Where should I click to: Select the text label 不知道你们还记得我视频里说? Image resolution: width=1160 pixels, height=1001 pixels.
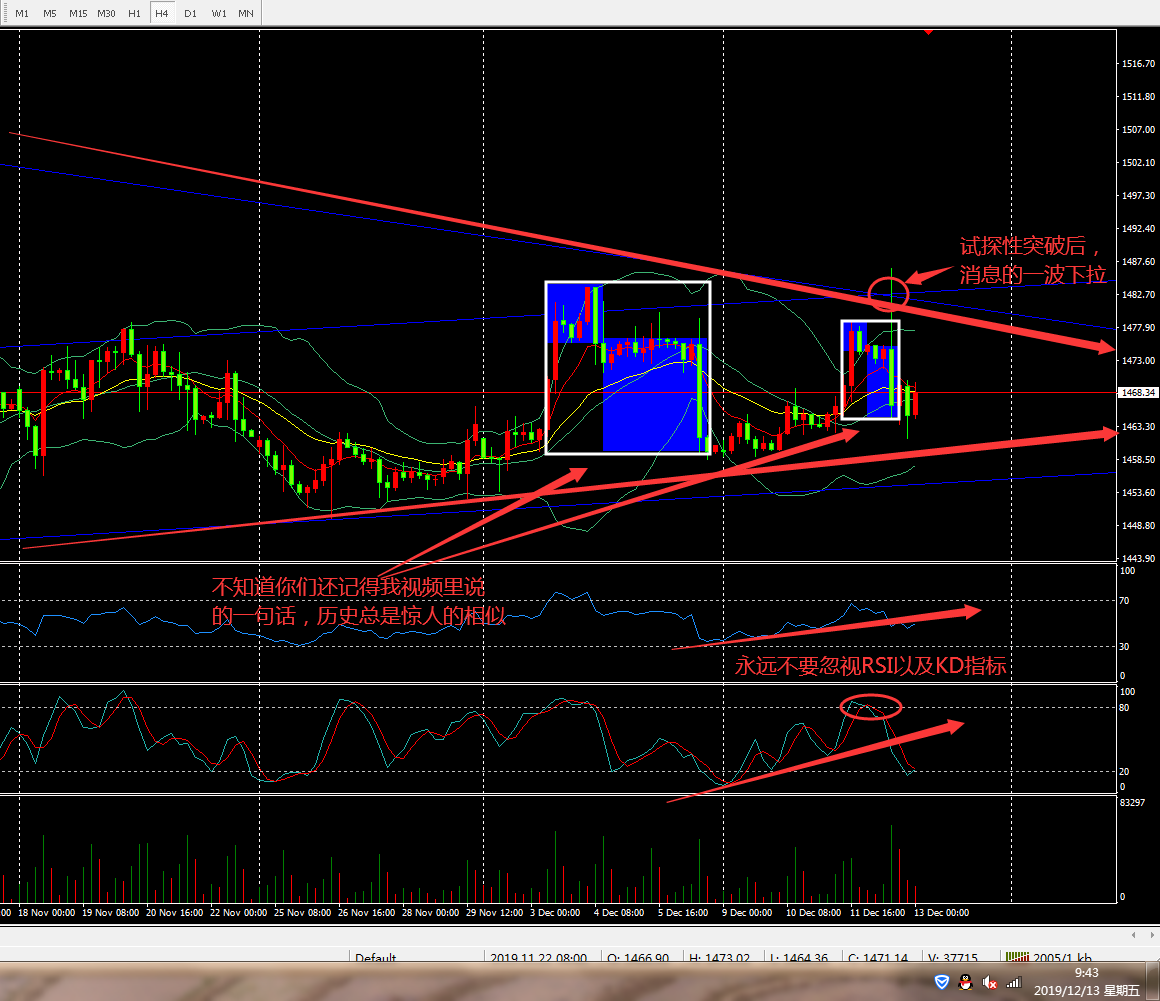click(348, 587)
